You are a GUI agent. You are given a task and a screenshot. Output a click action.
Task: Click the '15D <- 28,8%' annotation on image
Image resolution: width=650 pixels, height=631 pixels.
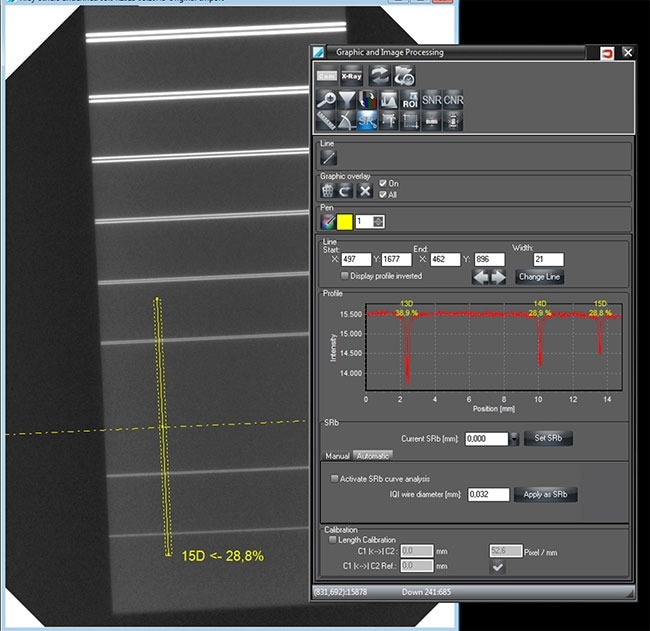pos(223,556)
